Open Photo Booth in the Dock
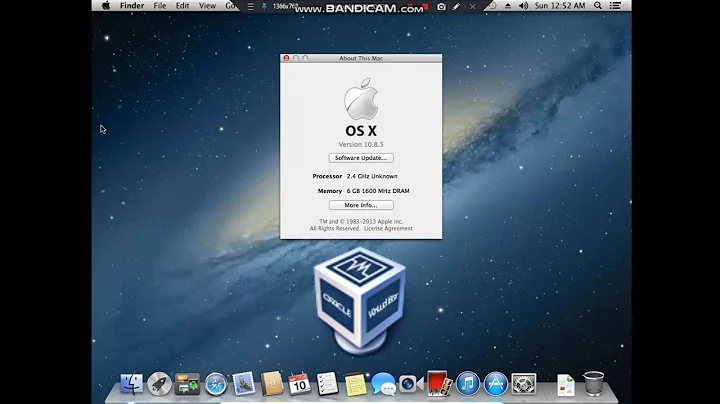This screenshot has width=720, height=404. [x=439, y=383]
